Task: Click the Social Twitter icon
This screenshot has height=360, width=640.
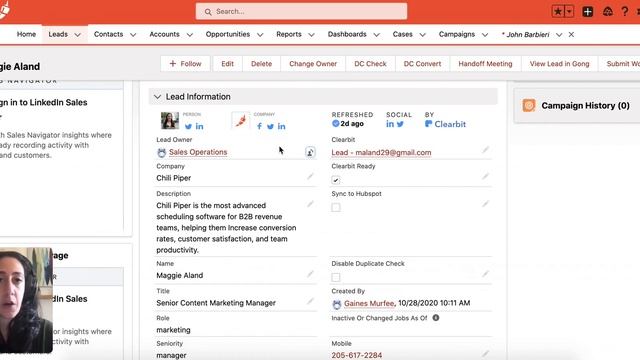Action: pos(400,124)
